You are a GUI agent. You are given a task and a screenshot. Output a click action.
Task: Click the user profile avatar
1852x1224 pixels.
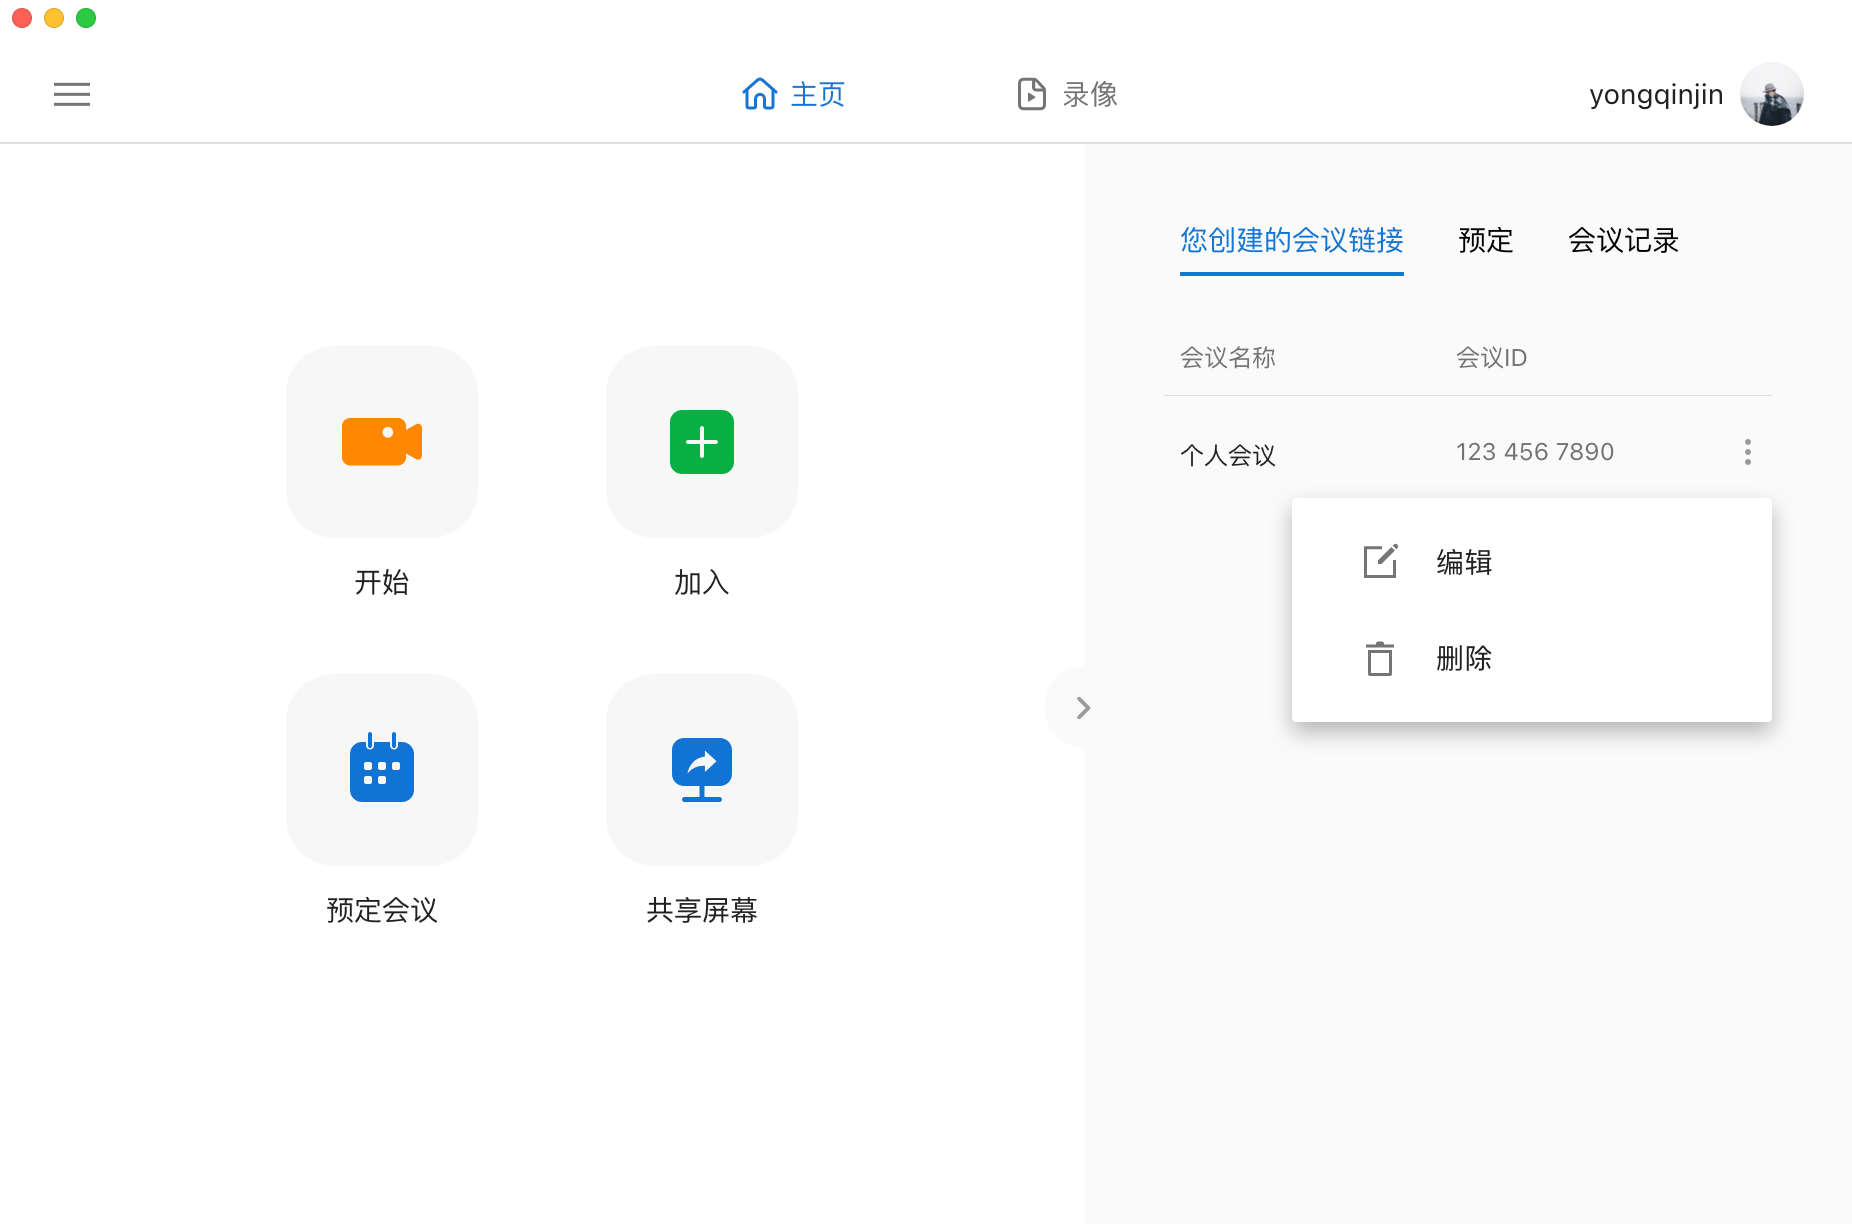tap(1771, 94)
